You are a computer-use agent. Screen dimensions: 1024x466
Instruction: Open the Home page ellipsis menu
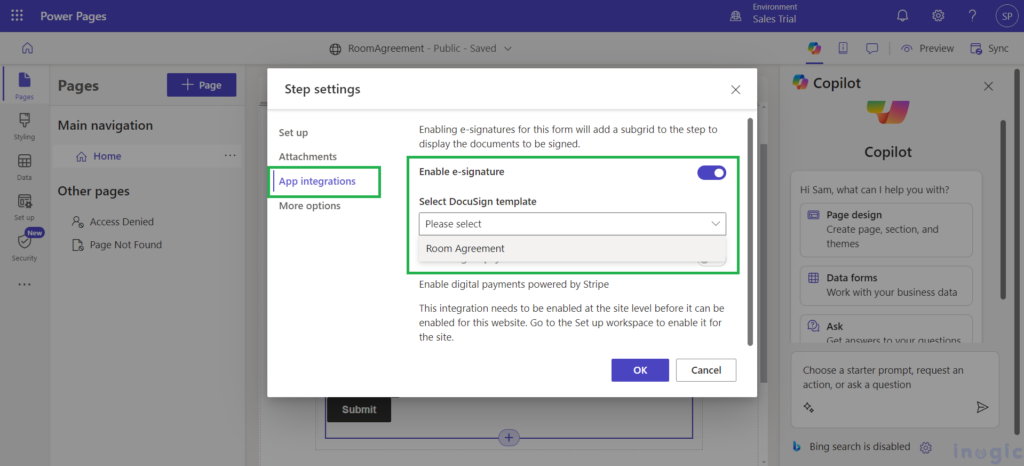coord(230,156)
